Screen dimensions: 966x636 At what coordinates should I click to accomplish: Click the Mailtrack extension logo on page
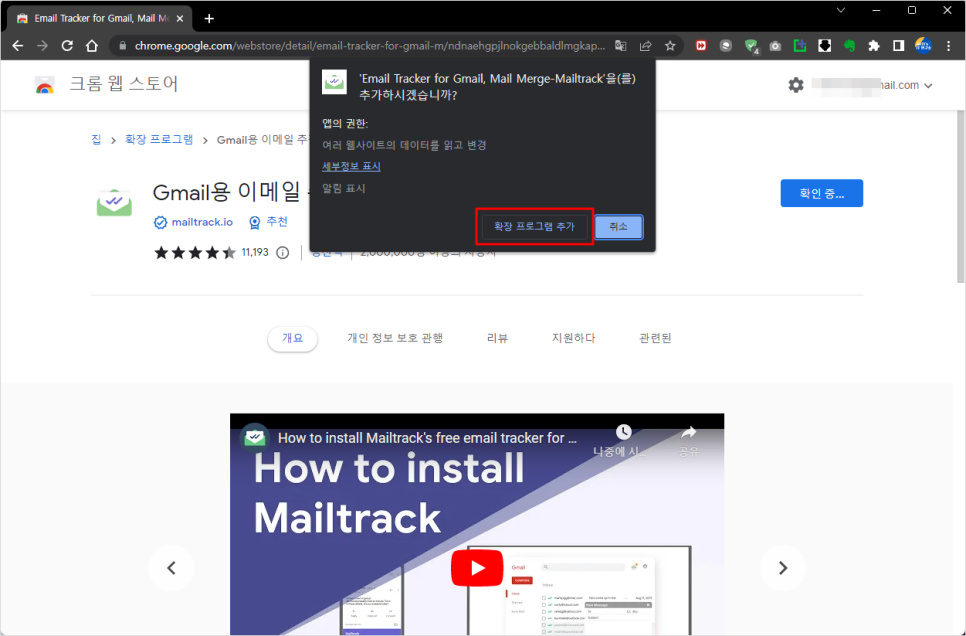click(114, 202)
